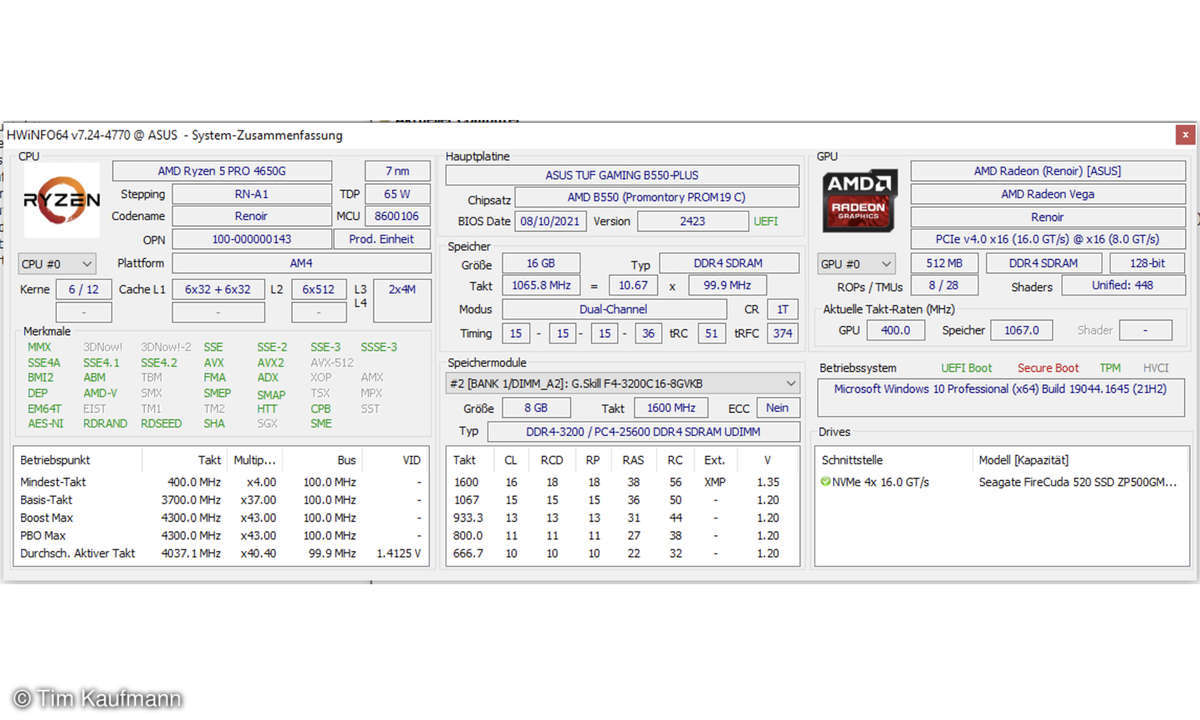Click the 6 / 12 cores field

tap(83, 289)
